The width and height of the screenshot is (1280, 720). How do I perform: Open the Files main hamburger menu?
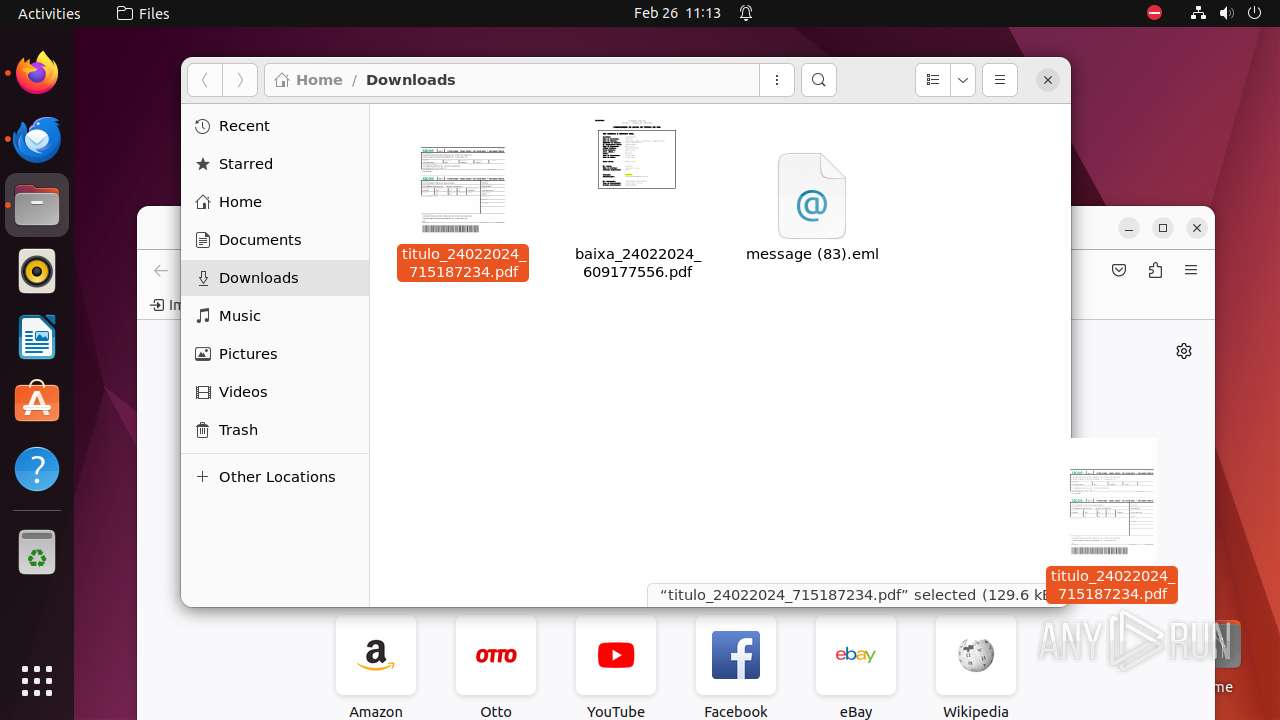1000,80
